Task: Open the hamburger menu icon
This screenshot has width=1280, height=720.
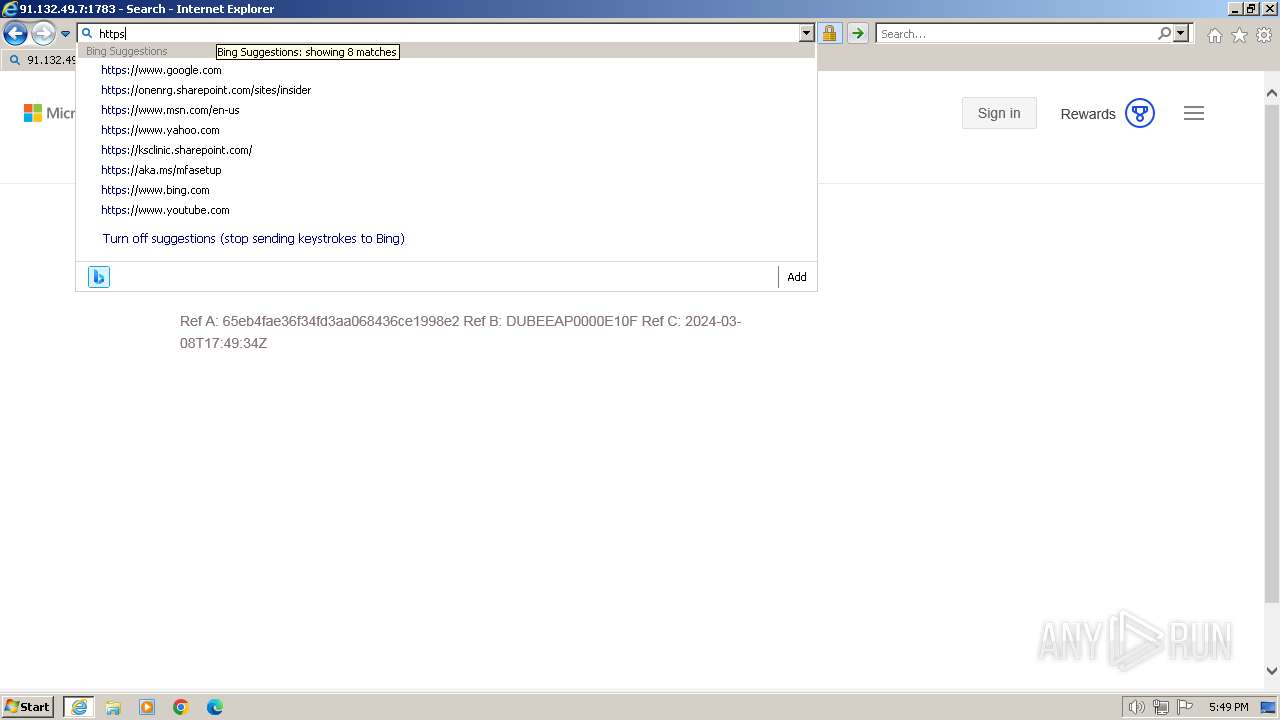Action: click(x=1194, y=113)
